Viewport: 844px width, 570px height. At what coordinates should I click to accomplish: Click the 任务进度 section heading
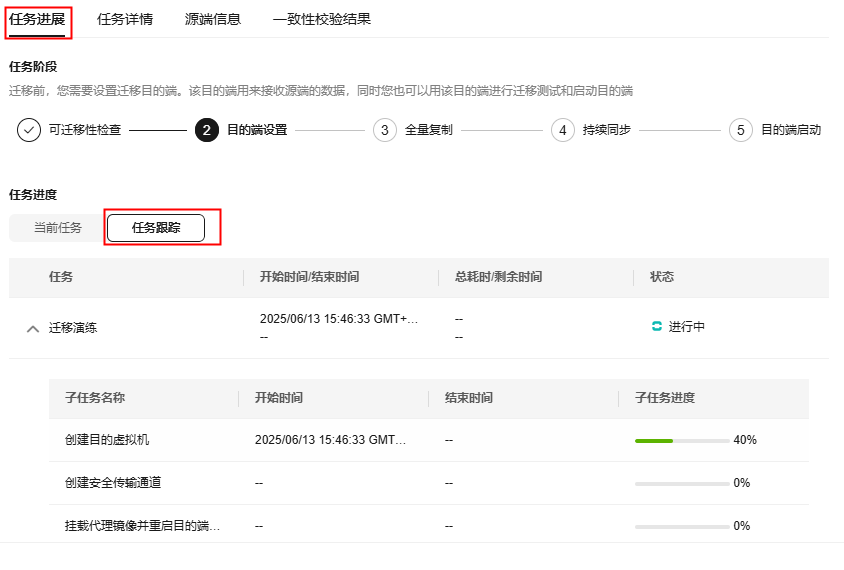click(x=33, y=195)
